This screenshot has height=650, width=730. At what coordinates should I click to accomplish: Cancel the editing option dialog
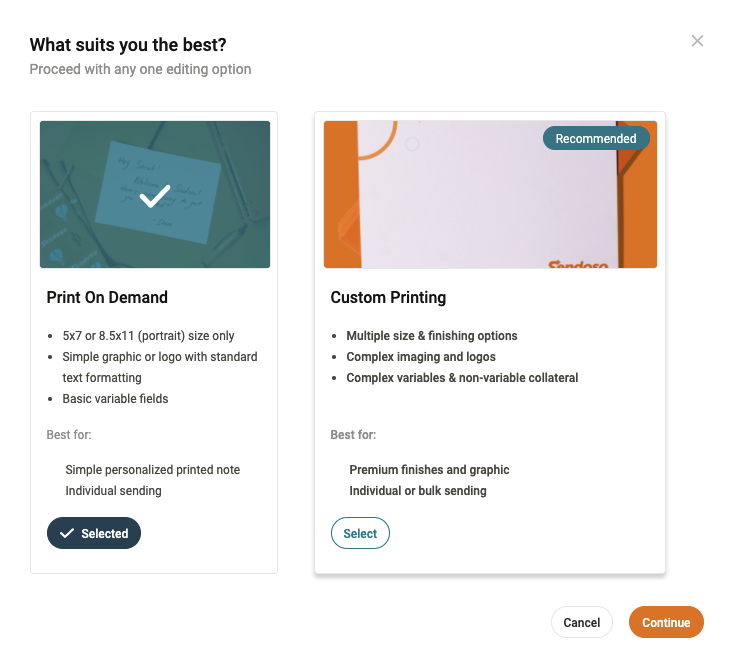tap(581, 622)
